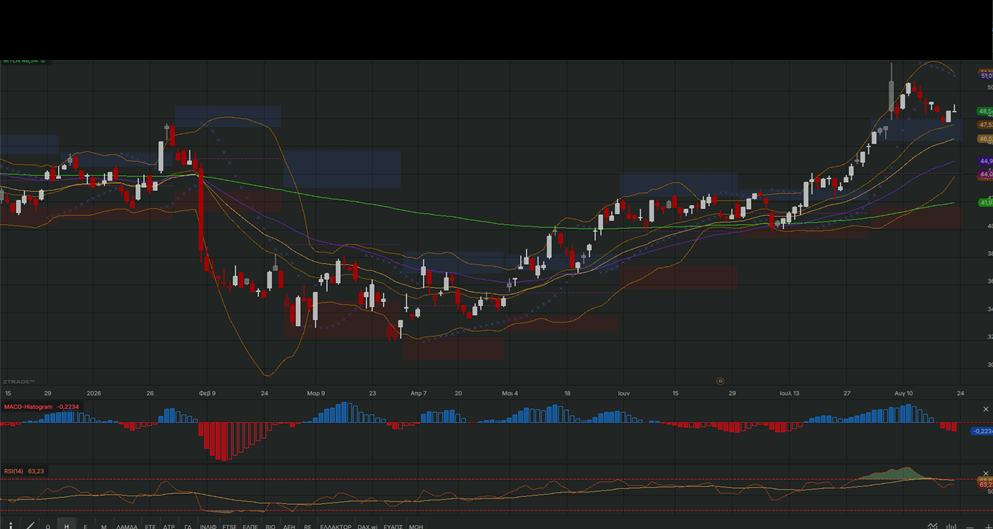Open the ΛΑΜΔΑ symbol shortcut
The height and width of the screenshot is (529, 993).
(127, 526)
